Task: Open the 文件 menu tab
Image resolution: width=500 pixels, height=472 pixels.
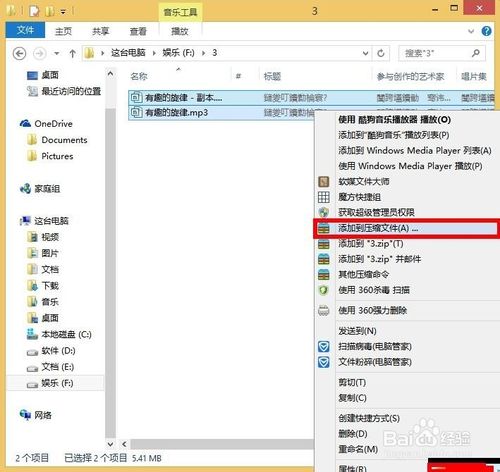Action: coord(25,30)
